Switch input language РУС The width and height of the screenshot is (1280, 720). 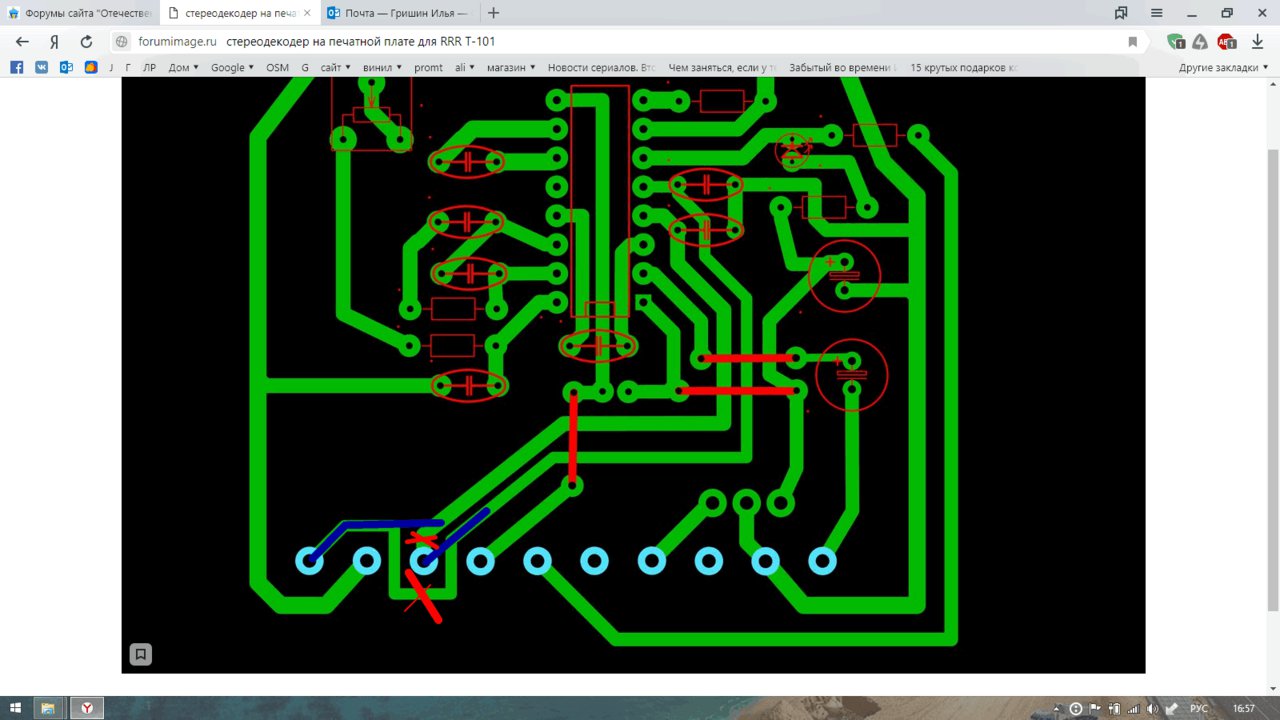1199,708
